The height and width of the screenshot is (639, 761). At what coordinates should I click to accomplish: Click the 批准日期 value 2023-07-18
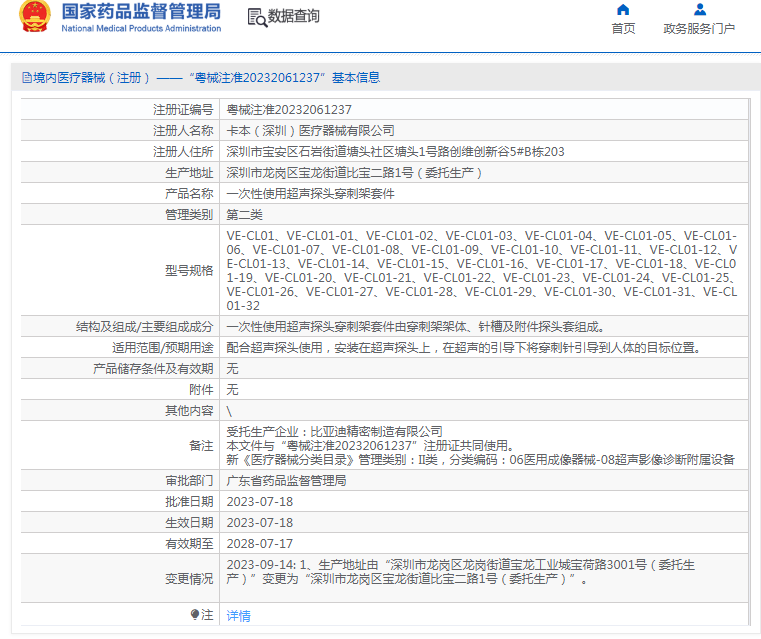pyautogui.click(x=260, y=502)
